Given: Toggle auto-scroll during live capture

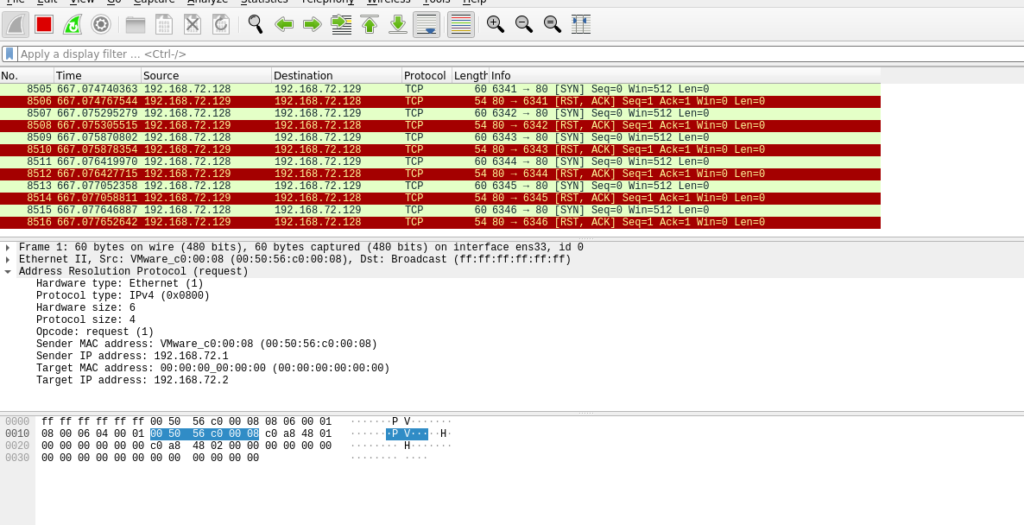Looking at the screenshot, I should tap(426, 24).
